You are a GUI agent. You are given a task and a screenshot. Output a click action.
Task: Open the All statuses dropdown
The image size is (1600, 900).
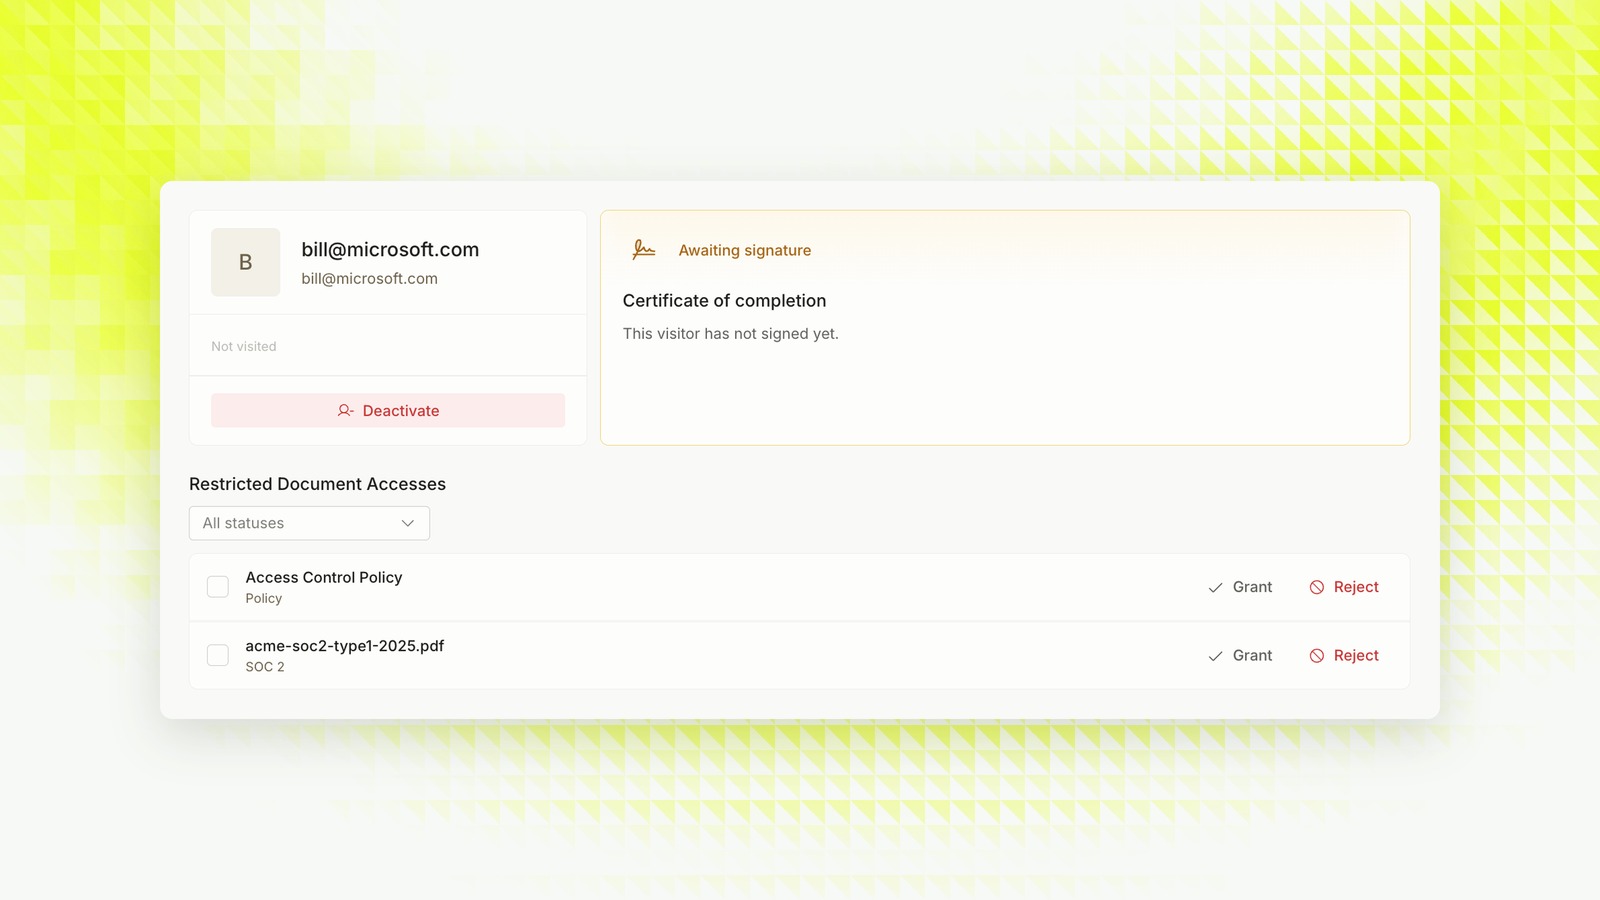[309, 523]
